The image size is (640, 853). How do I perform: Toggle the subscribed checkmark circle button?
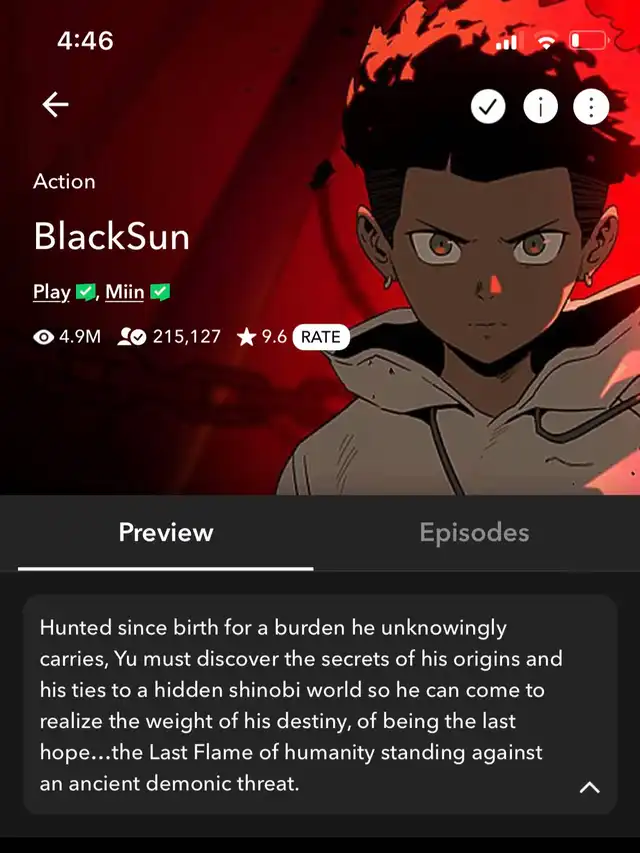coord(488,107)
